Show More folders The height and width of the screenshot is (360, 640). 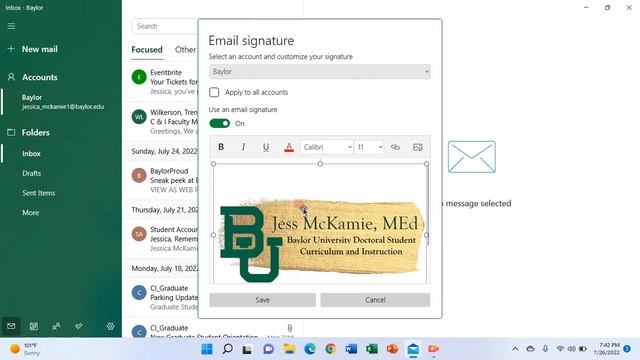click(31, 213)
